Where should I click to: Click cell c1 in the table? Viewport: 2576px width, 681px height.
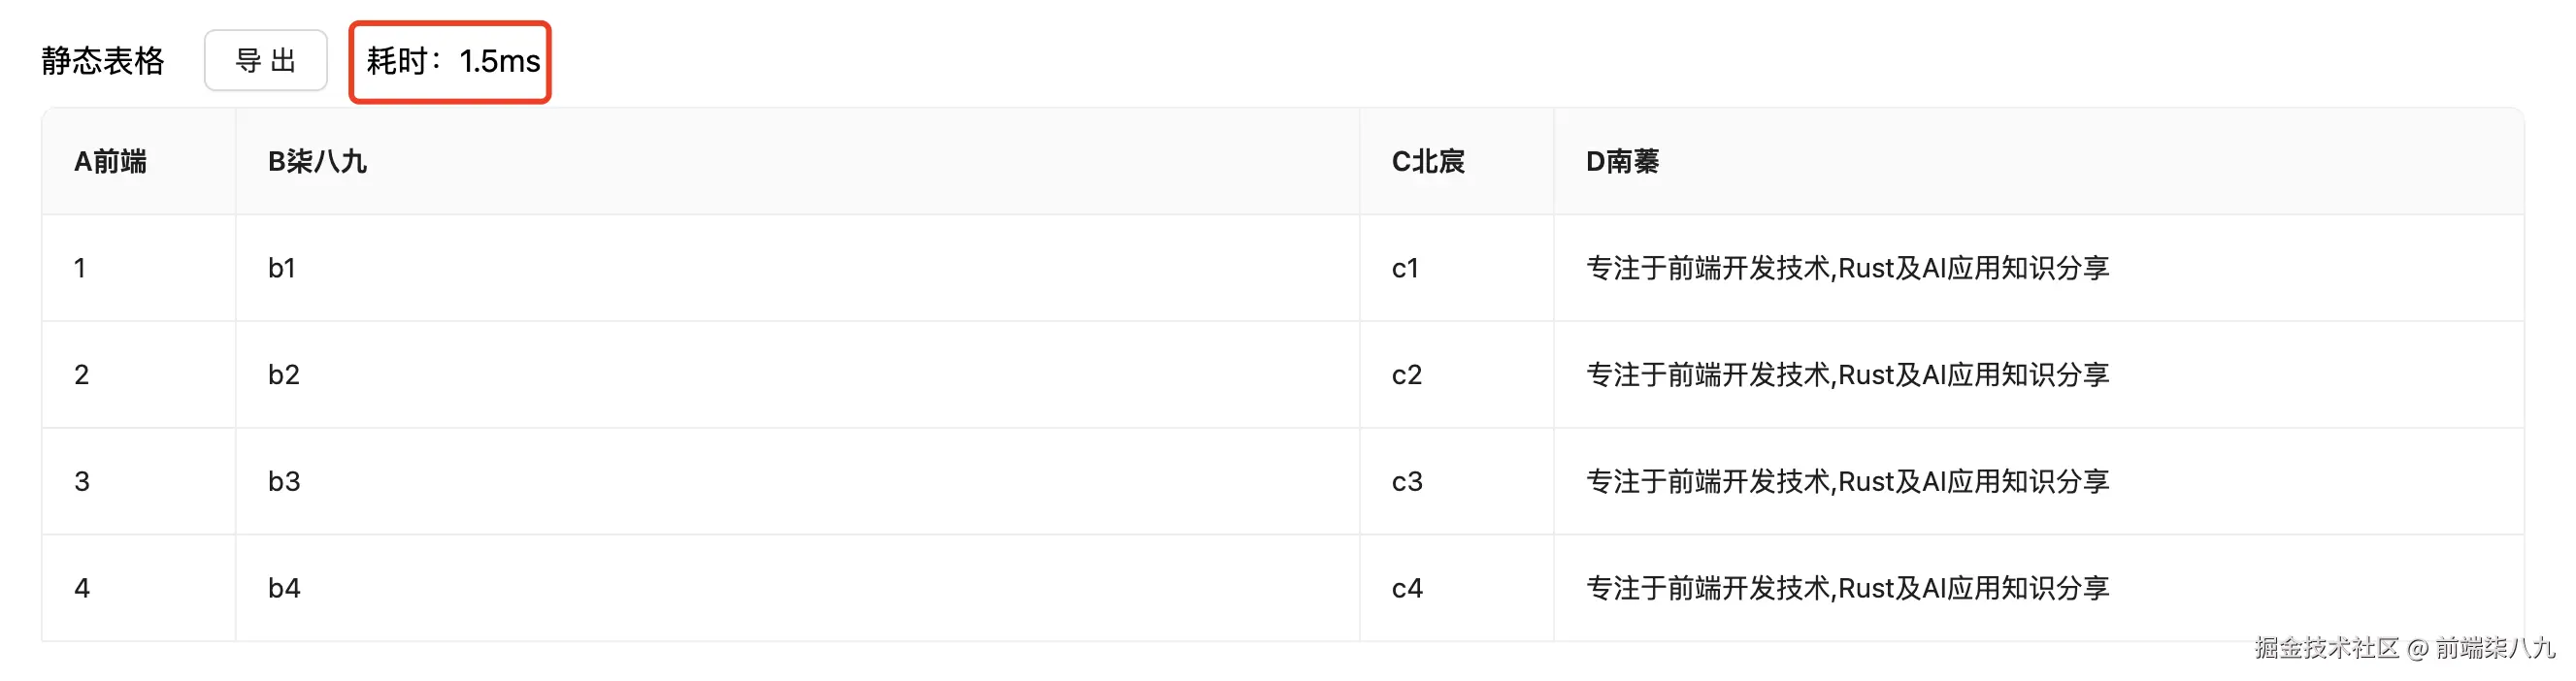[1405, 268]
